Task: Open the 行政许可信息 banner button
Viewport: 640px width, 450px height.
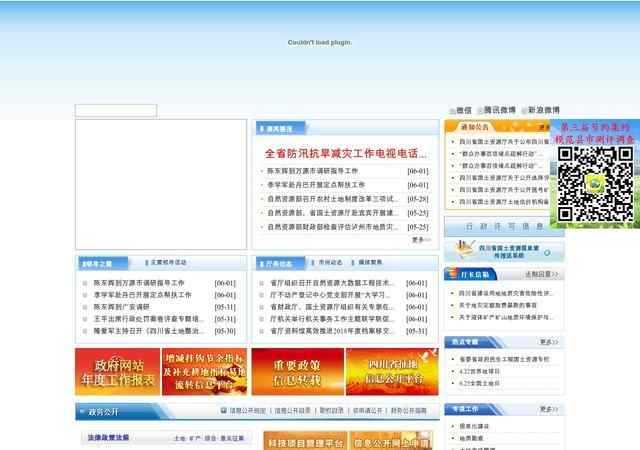Action: tap(504, 227)
